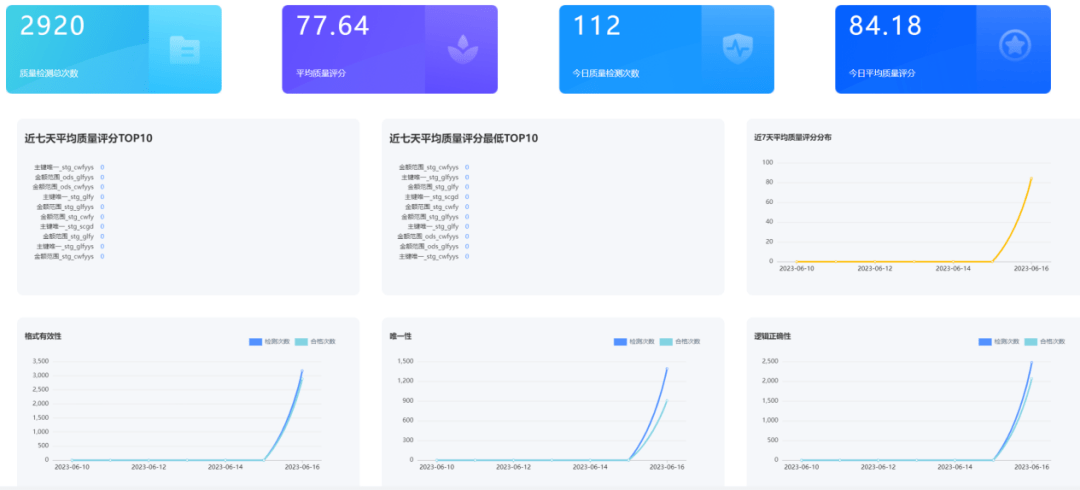Click the 77.64 平均质量评分 summary card
This screenshot has height=490, width=1080.
[x=390, y=49]
